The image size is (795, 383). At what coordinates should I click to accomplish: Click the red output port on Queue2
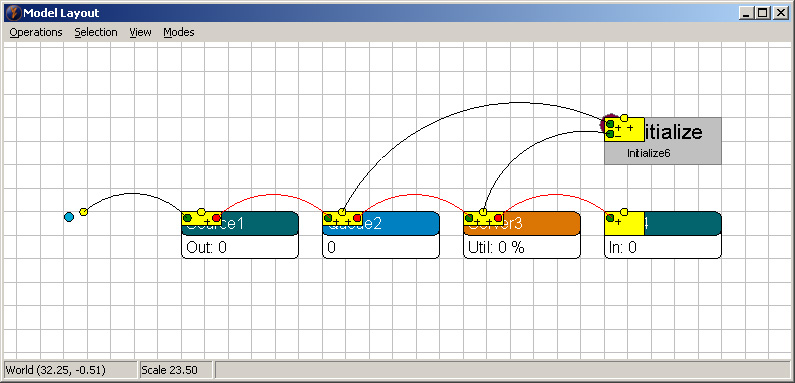[x=357, y=218]
